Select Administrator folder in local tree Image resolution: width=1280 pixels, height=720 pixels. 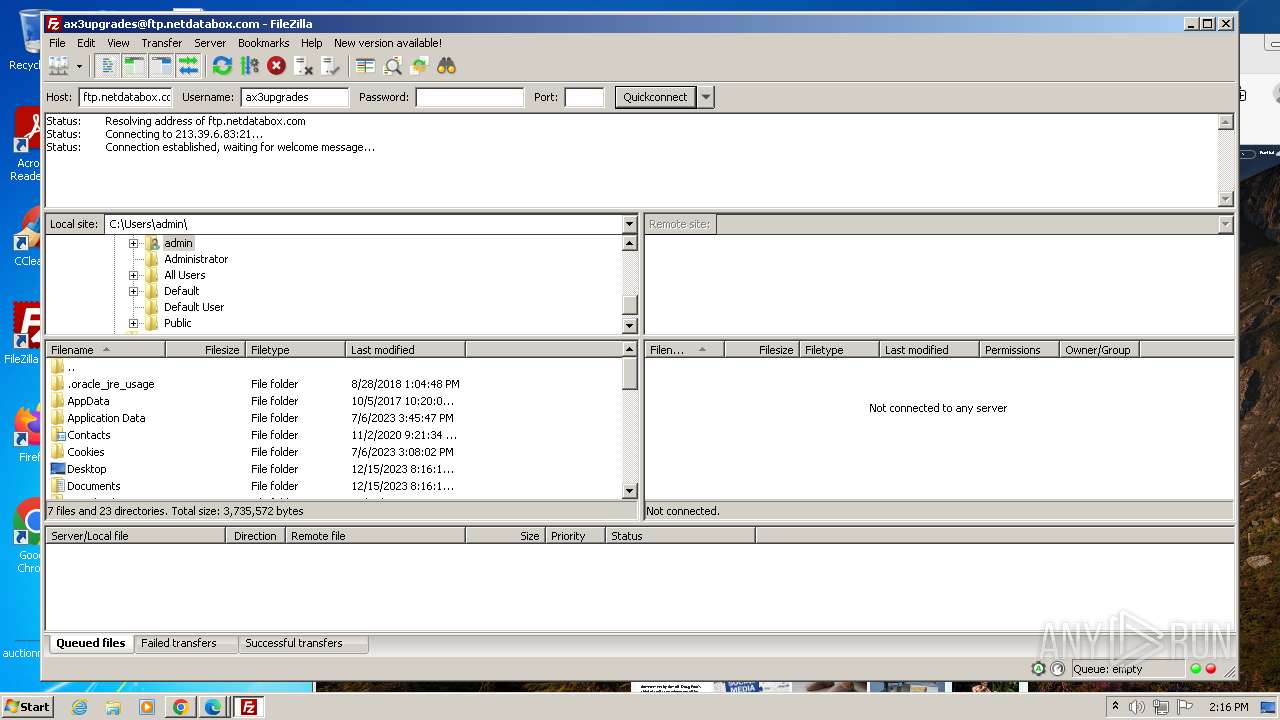(x=195, y=259)
